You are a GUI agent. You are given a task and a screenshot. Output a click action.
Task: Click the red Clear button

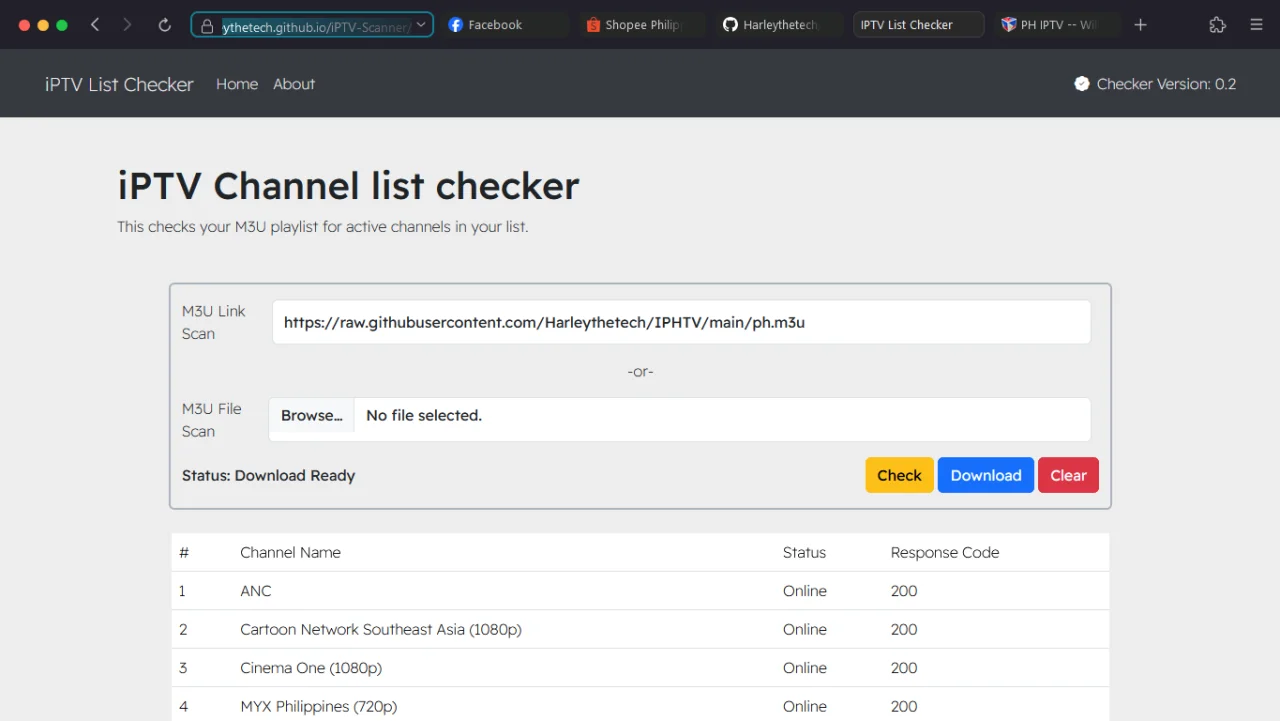pyautogui.click(x=1068, y=475)
